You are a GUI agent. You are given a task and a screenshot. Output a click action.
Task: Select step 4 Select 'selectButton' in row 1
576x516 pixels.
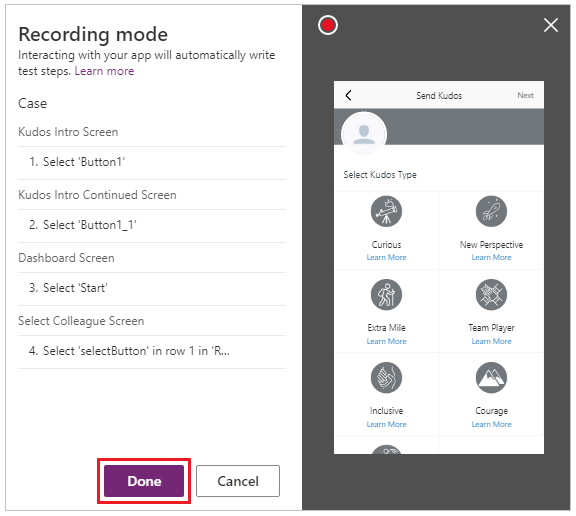coord(152,351)
